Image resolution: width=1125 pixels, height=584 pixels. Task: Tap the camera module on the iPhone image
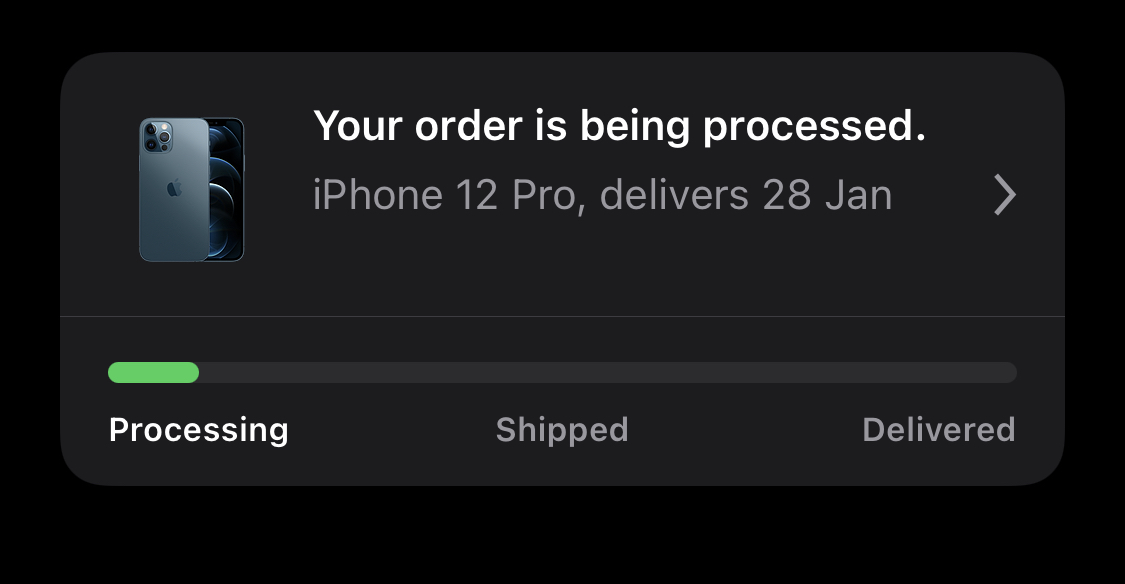pyautogui.click(x=156, y=137)
